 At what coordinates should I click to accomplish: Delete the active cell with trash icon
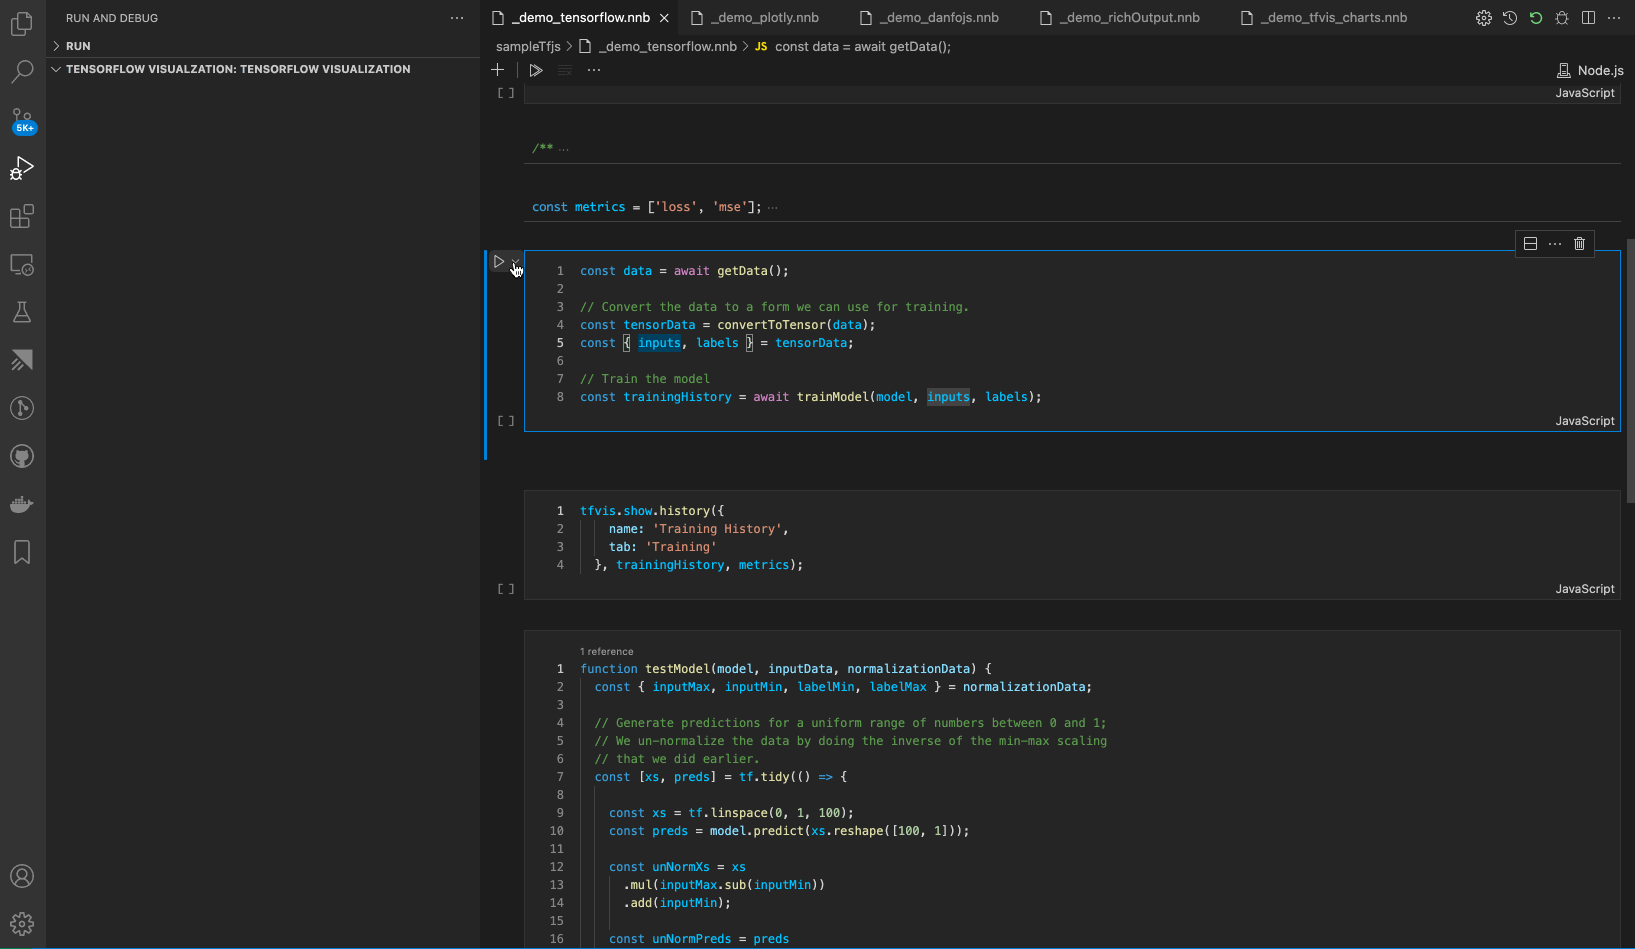[x=1579, y=244]
